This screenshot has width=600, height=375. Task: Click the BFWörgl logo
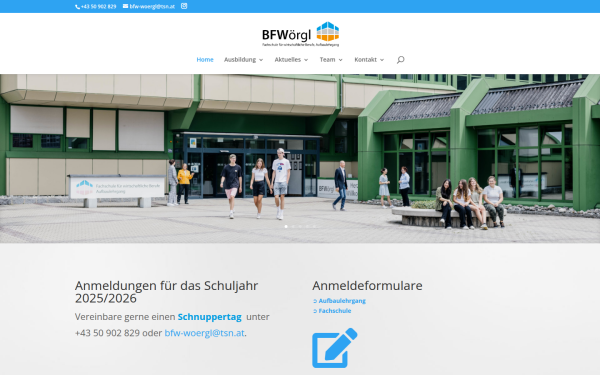pyautogui.click(x=300, y=34)
